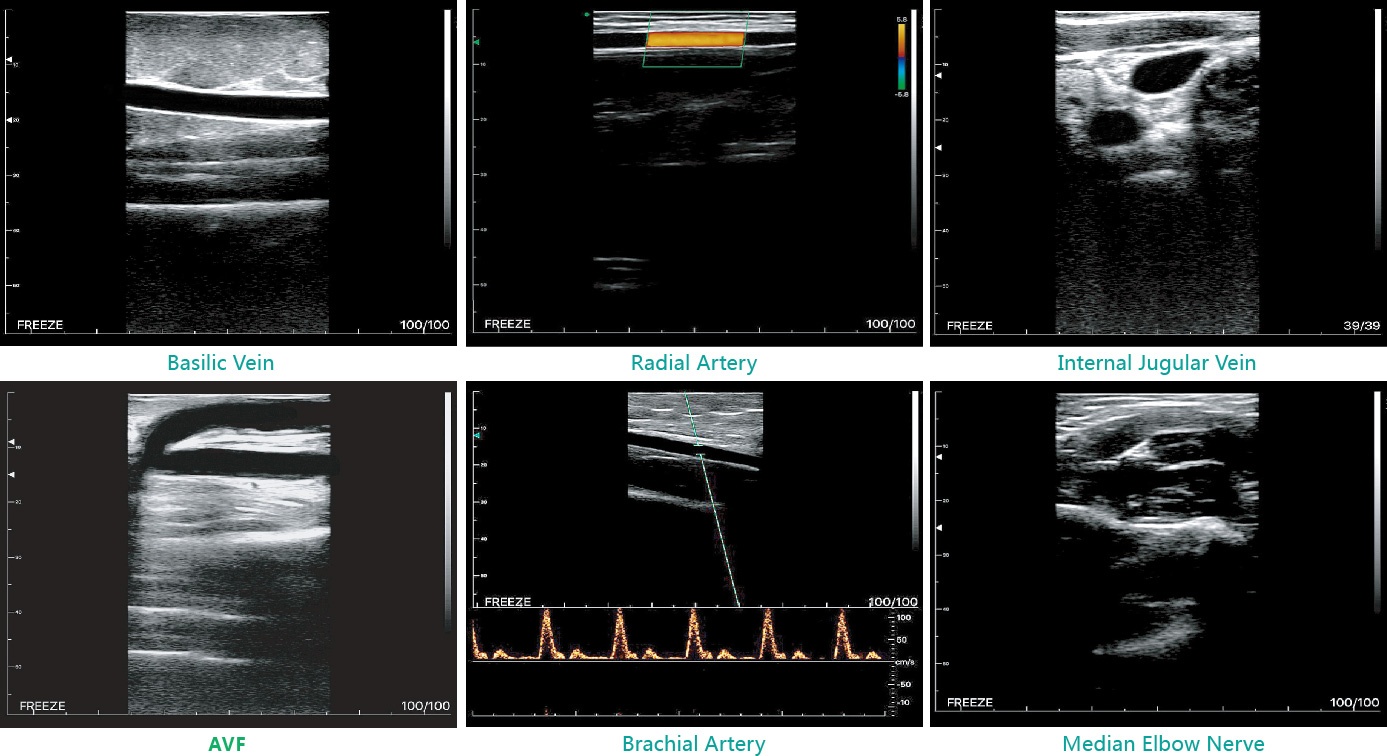
Task: Click the orange color flow box in Radial Artery
Action: point(696,39)
